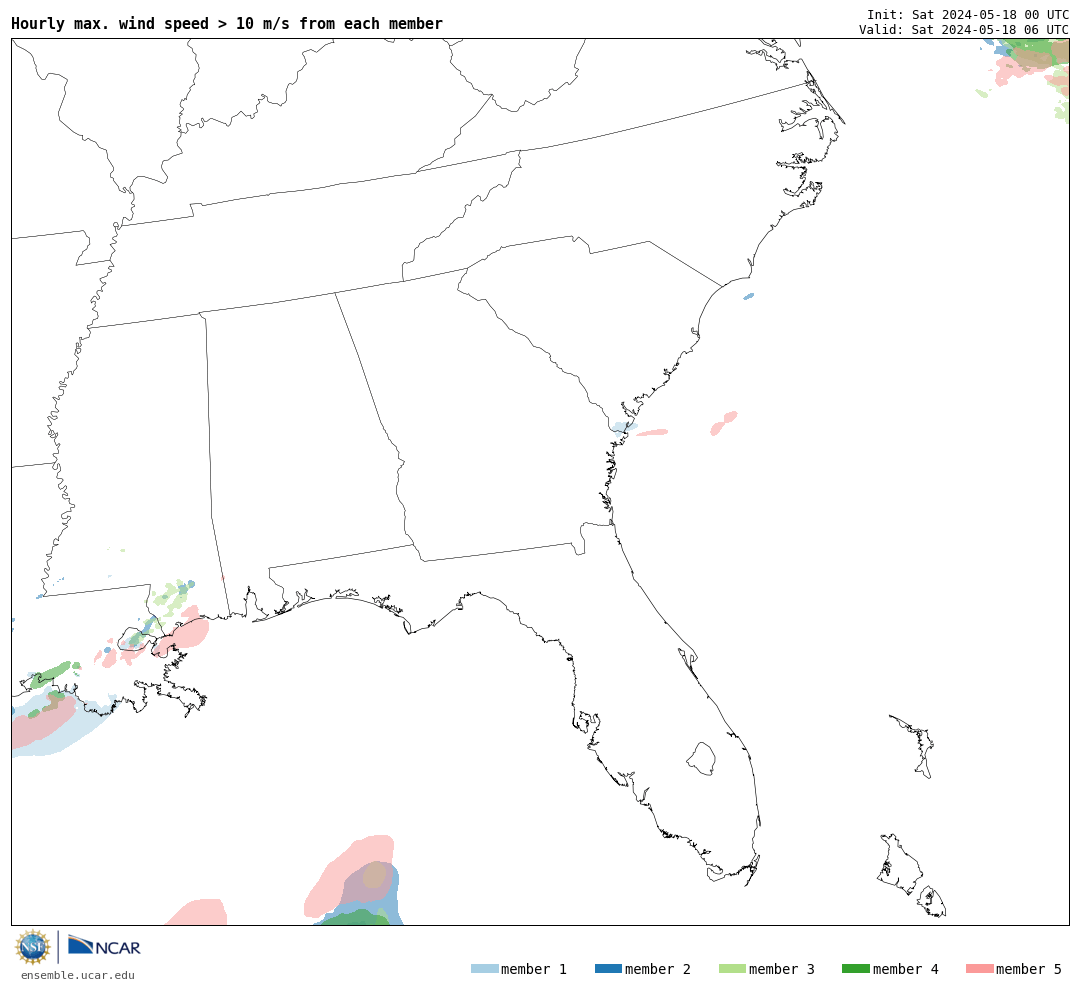The image size is (1080, 988).
Task: Click the 'member 4' legend label
Action: pyautogui.click(x=906, y=969)
